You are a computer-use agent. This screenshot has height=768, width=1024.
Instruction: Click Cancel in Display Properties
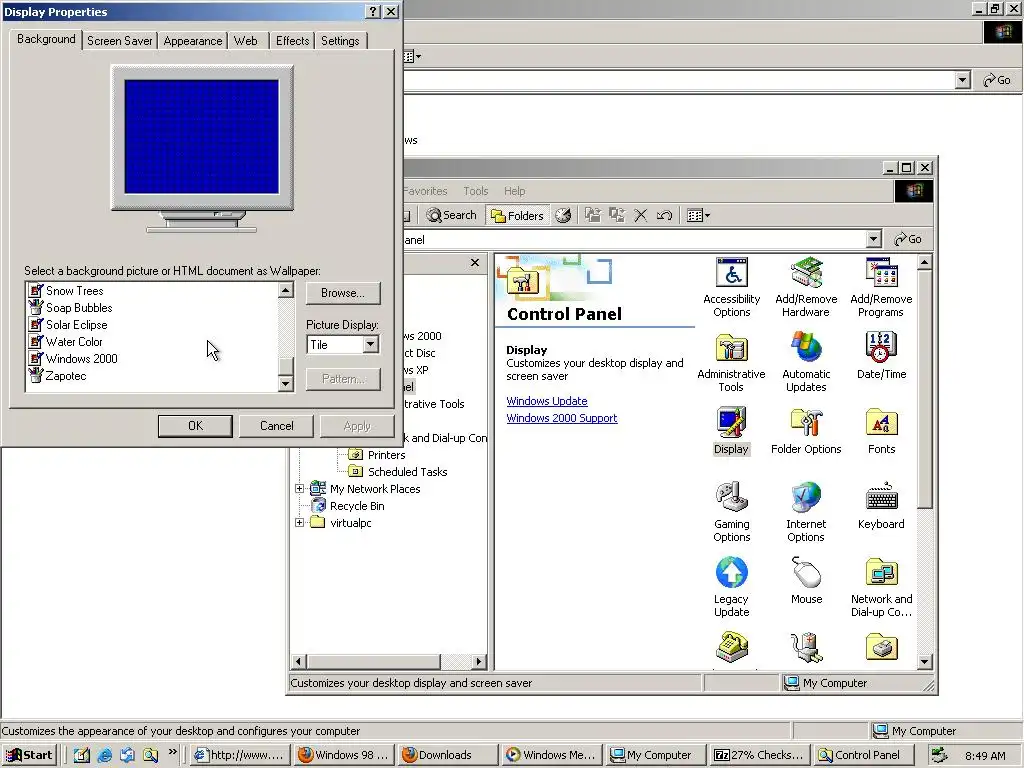coord(277,426)
